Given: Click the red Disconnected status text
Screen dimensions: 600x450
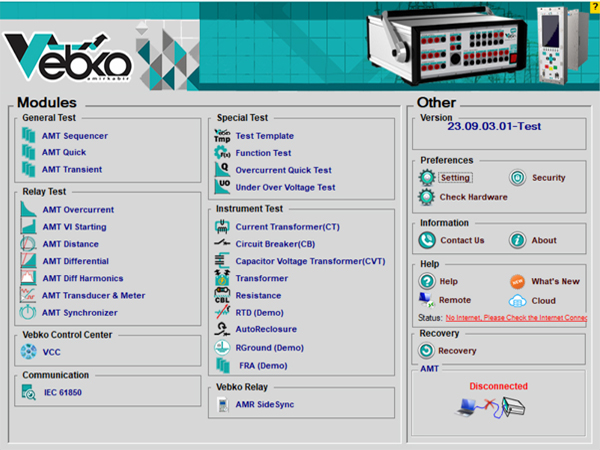Looking at the screenshot, I should (498, 386).
